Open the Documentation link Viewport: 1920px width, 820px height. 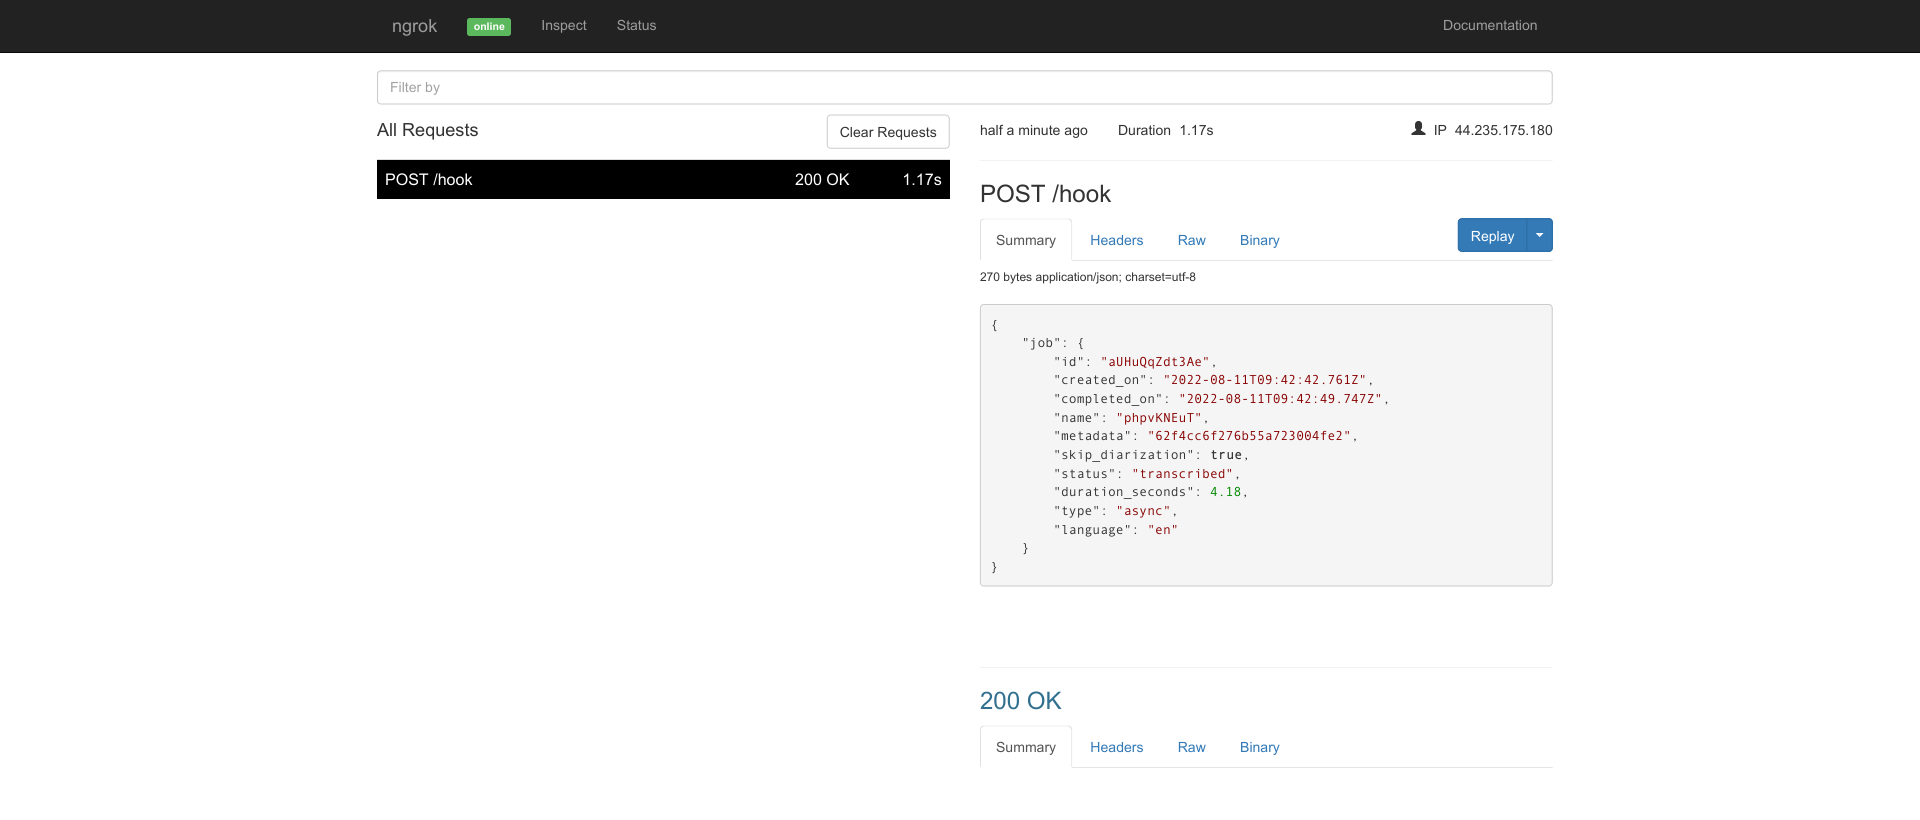tap(1489, 26)
